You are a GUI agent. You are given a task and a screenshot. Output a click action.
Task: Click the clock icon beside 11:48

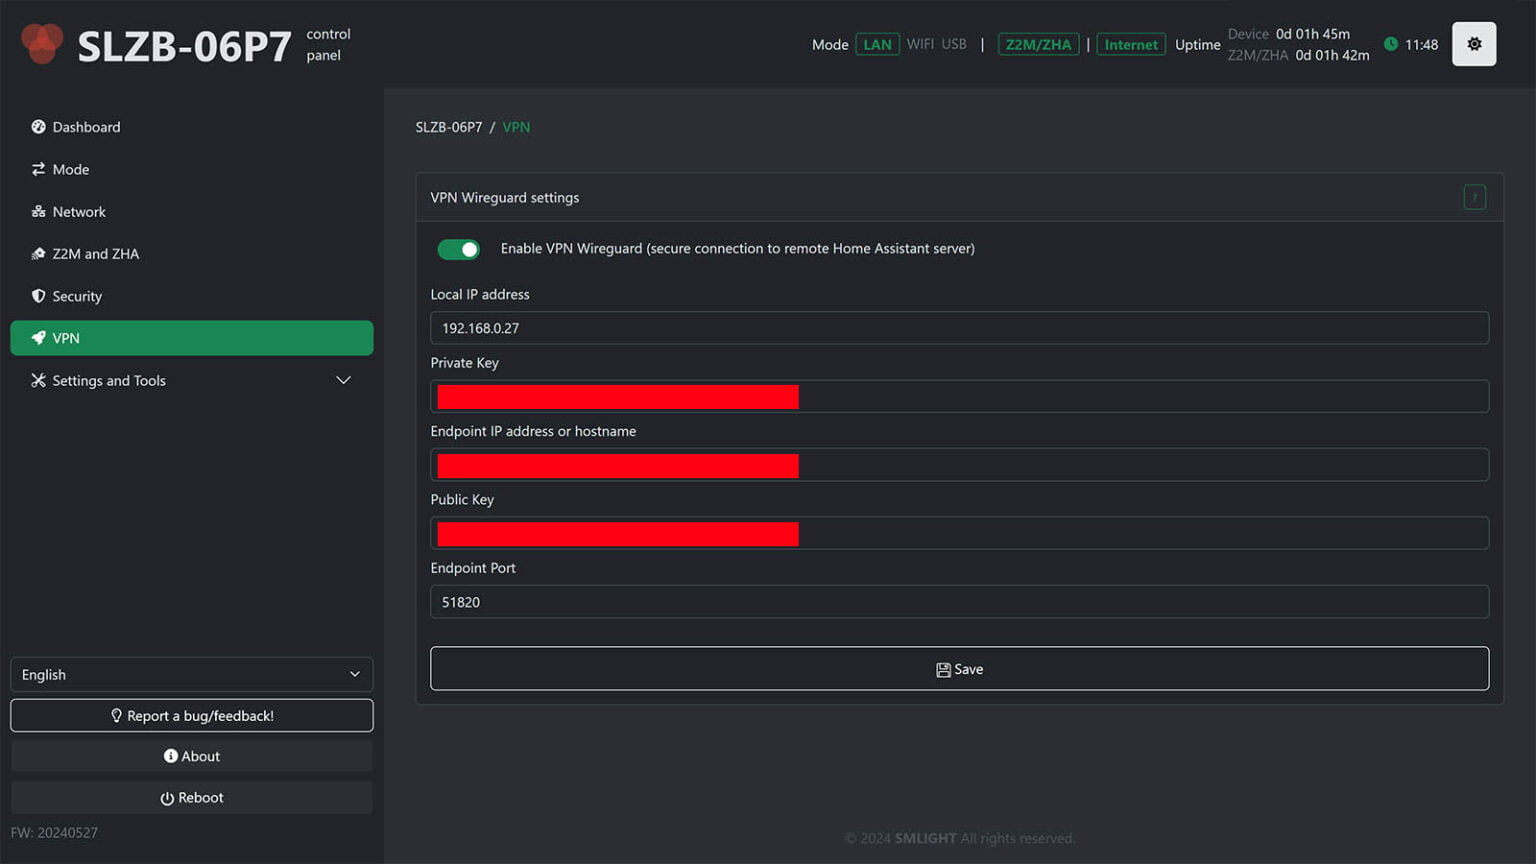pyautogui.click(x=1390, y=44)
